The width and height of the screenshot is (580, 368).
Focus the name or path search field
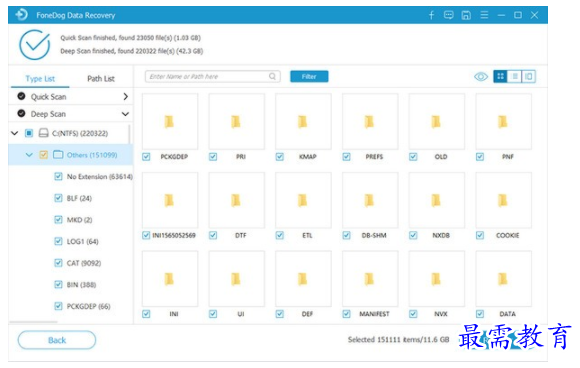click(213, 77)
